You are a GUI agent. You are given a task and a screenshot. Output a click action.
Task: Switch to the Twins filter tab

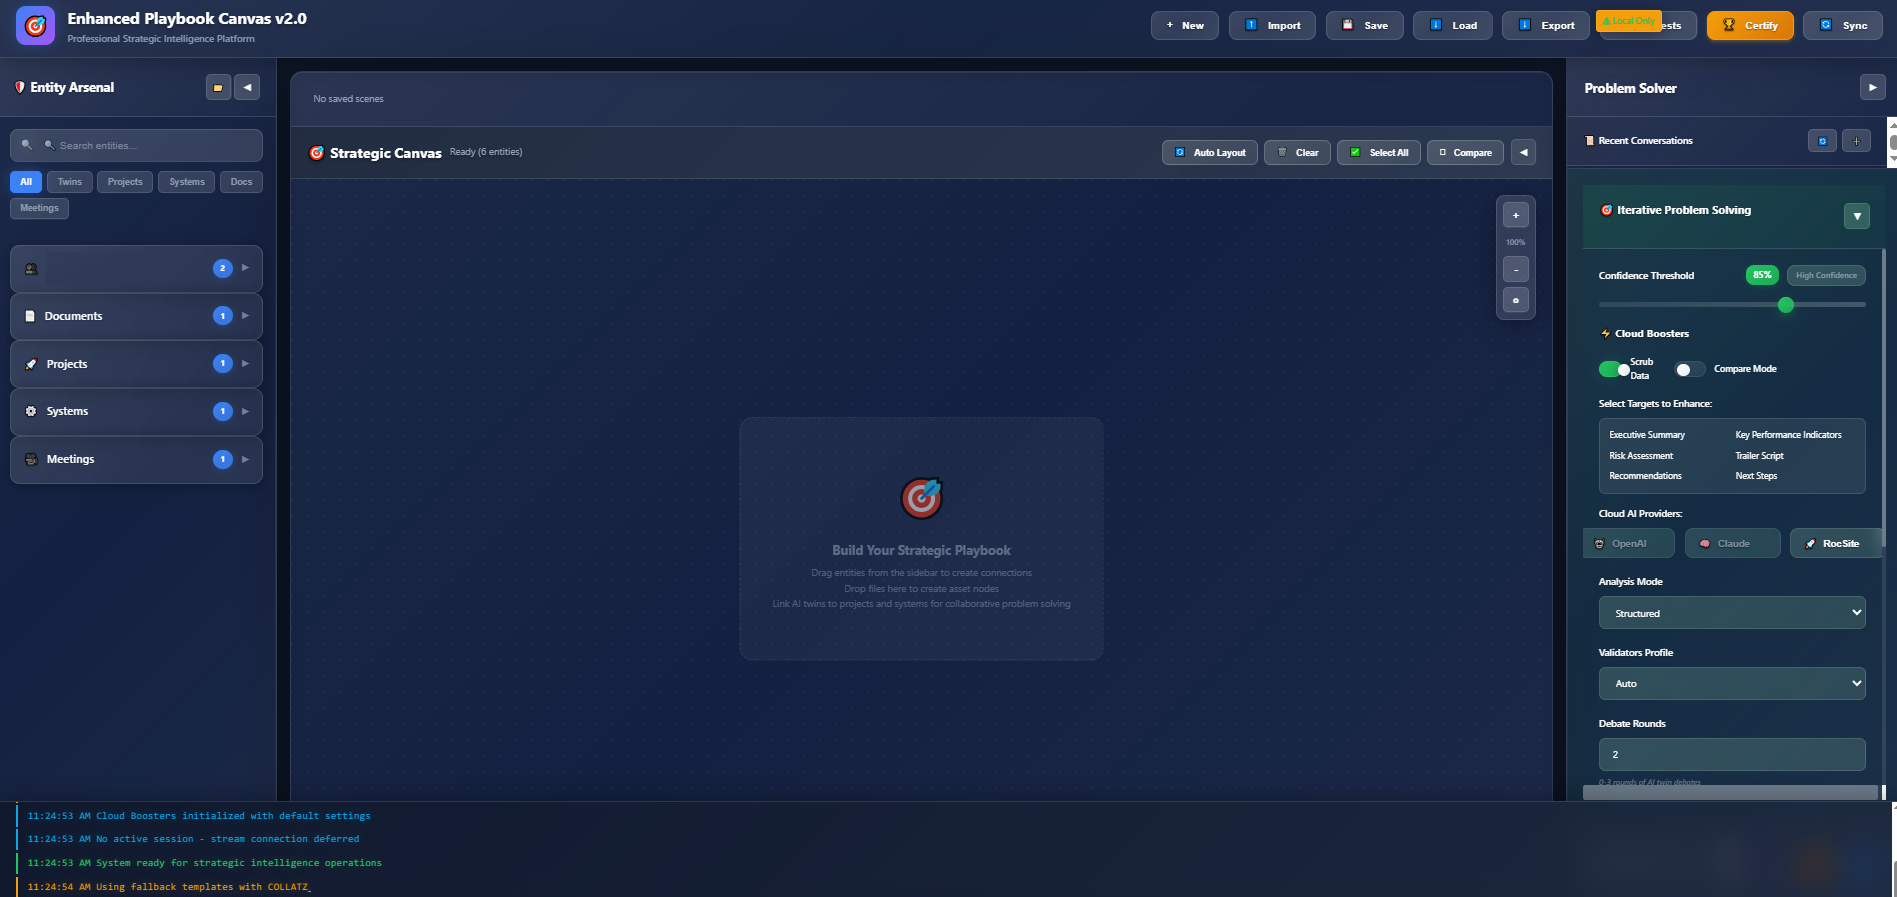[70, 182]
